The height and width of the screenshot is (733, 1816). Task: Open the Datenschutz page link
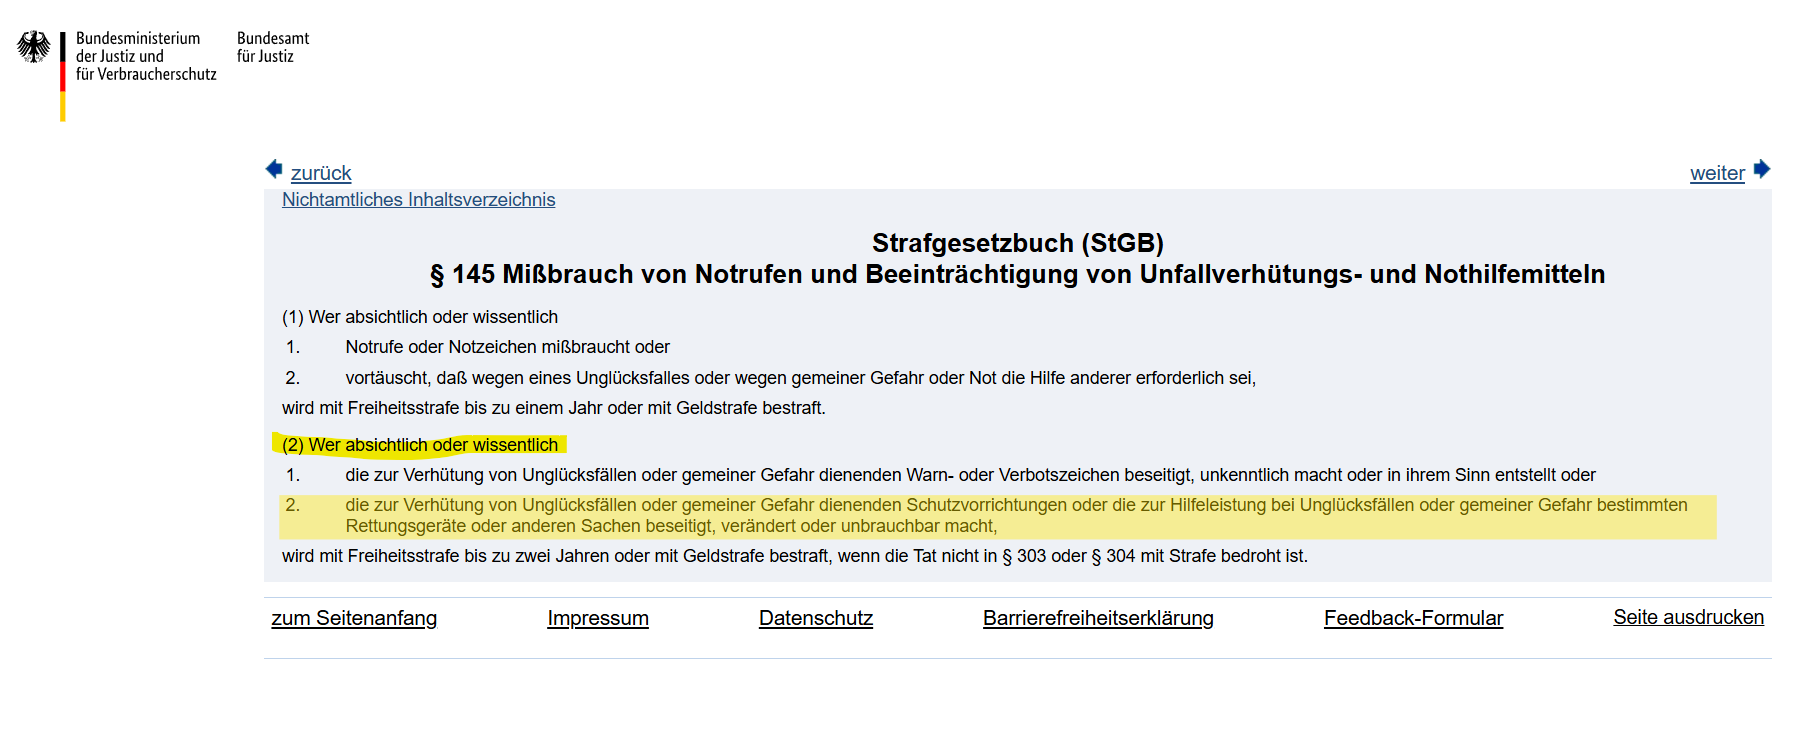(x=816, y=618)
